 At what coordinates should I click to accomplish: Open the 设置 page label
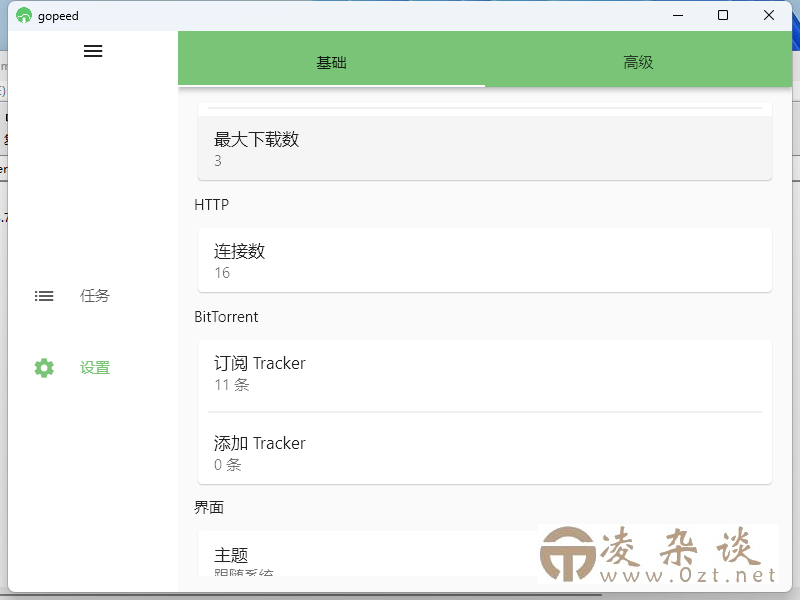point(95,368)
